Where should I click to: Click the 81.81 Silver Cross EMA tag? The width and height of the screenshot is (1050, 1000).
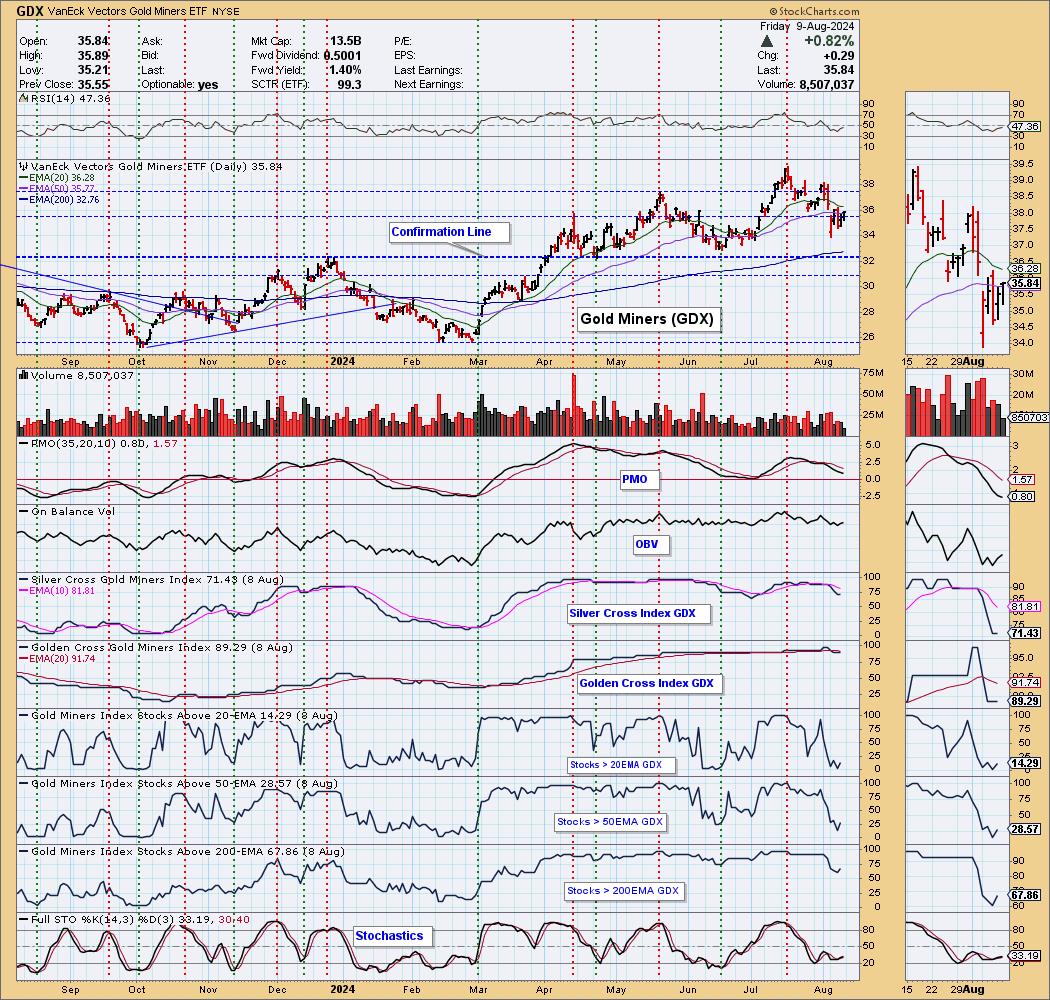pyautogui.click(x=1025, y=607)
